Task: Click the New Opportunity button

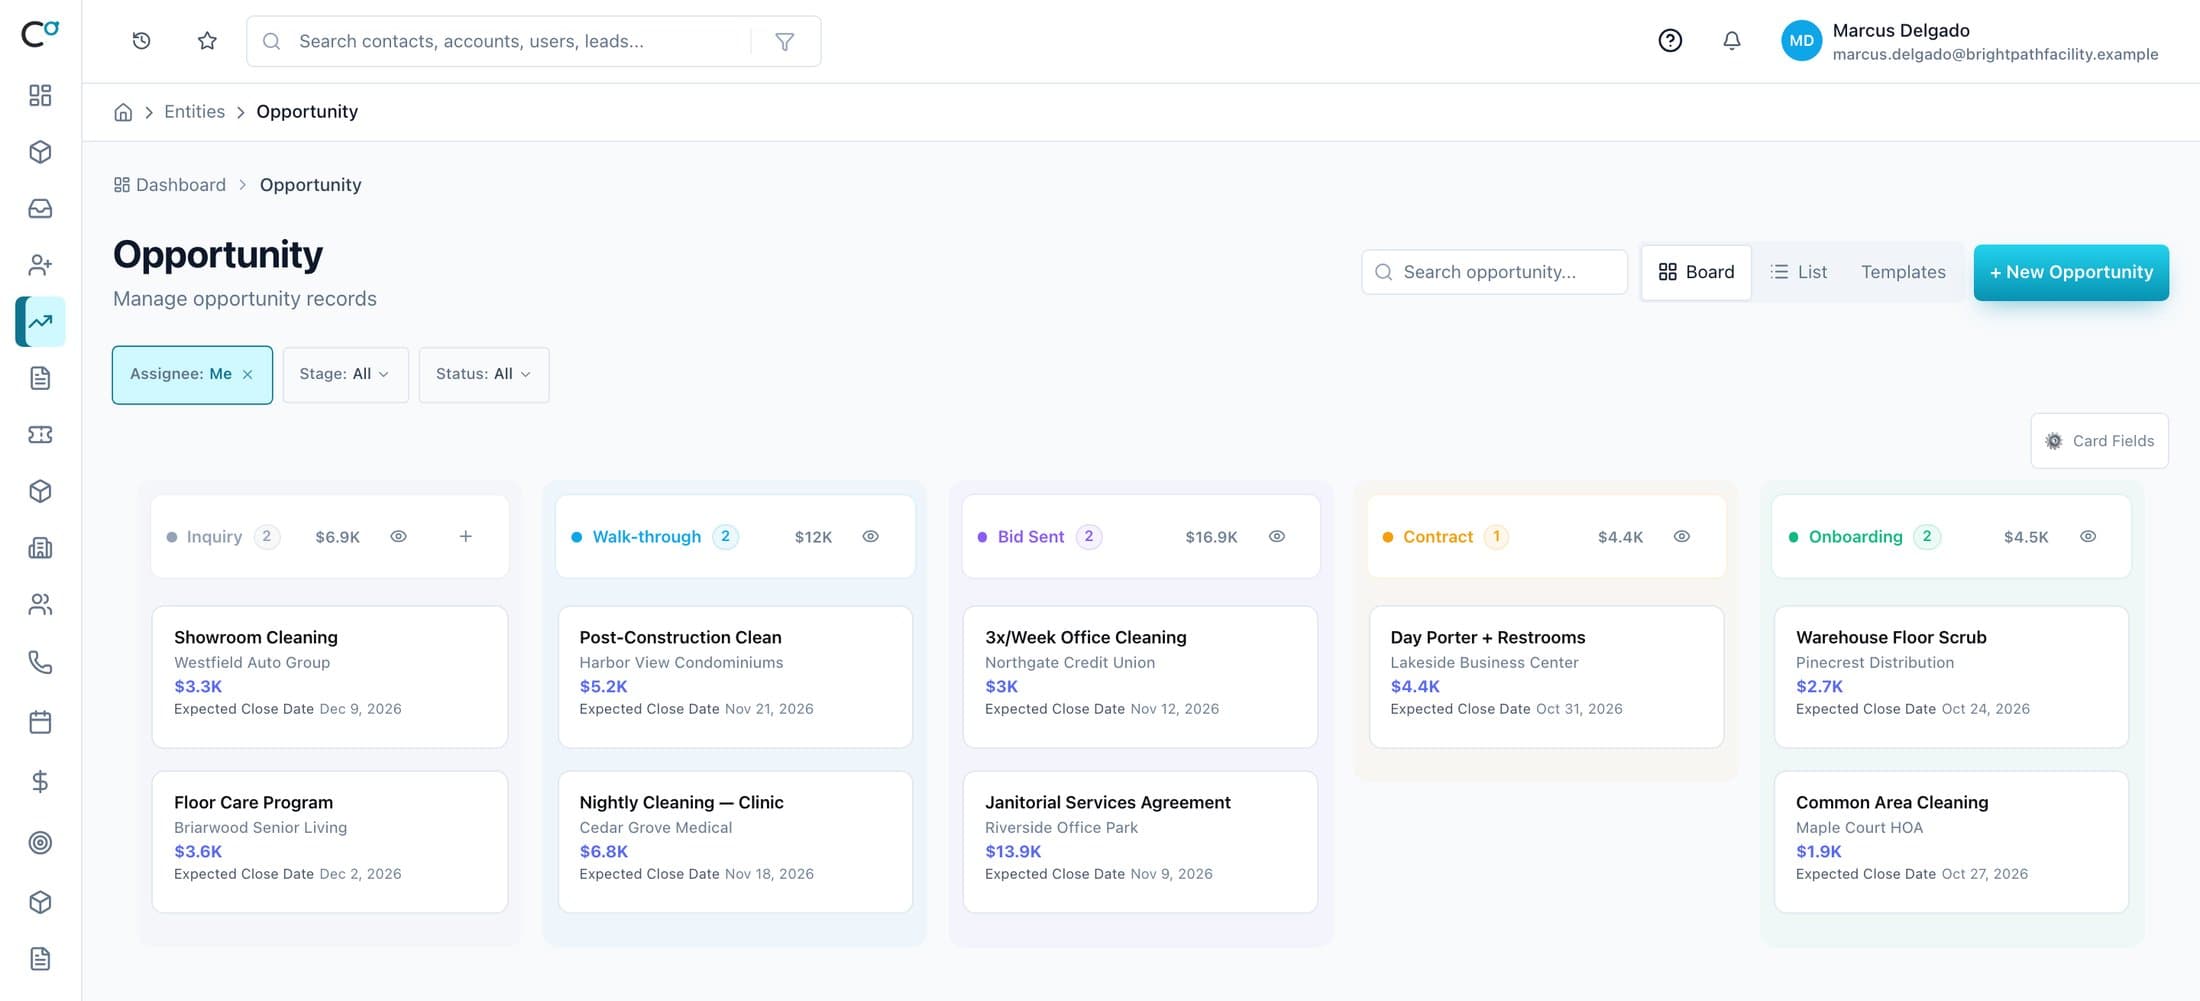Action: [2071, 272]
